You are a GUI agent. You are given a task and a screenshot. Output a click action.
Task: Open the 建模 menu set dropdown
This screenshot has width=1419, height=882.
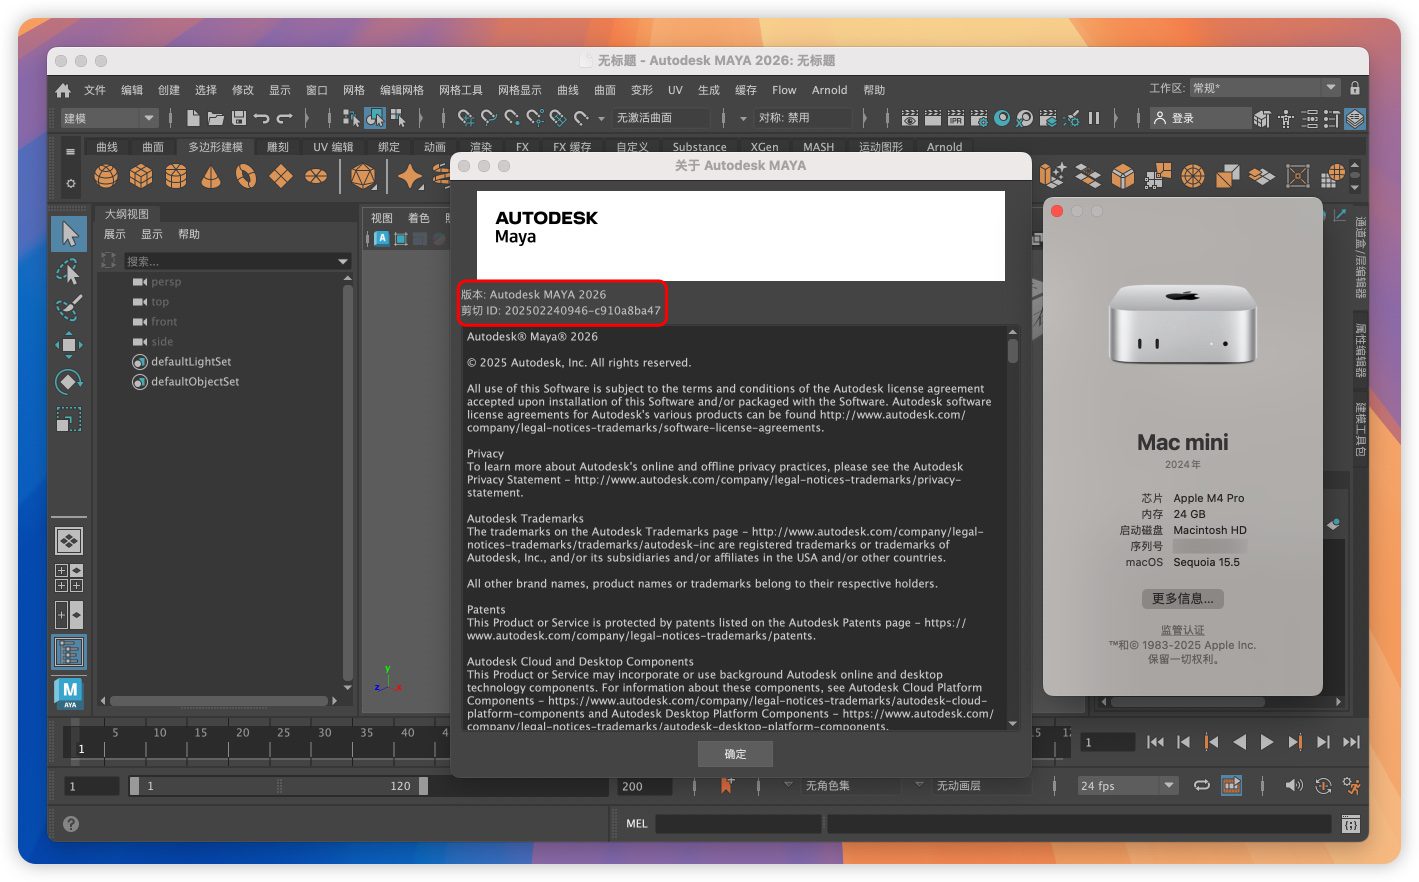[110, 118]
